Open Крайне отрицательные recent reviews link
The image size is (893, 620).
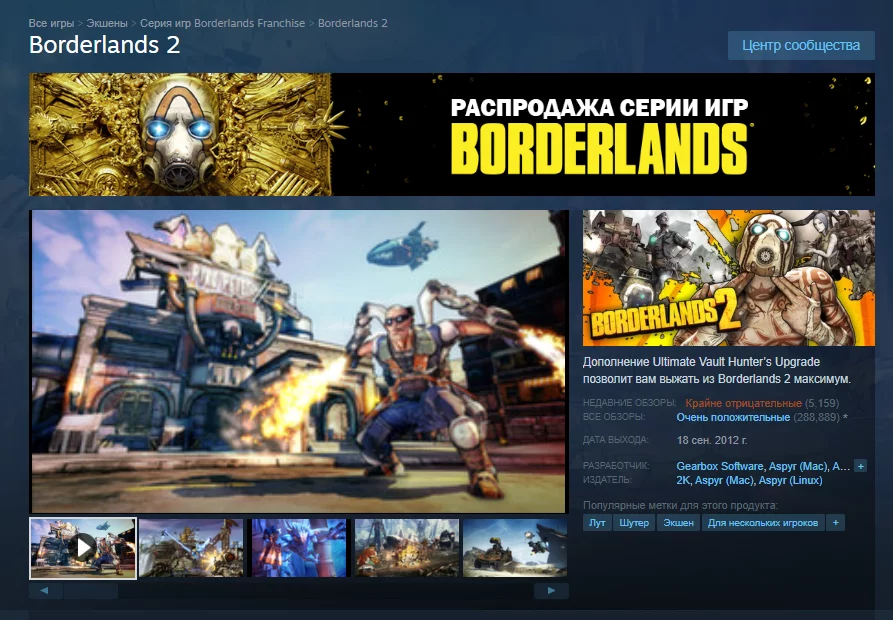point(743,403)
